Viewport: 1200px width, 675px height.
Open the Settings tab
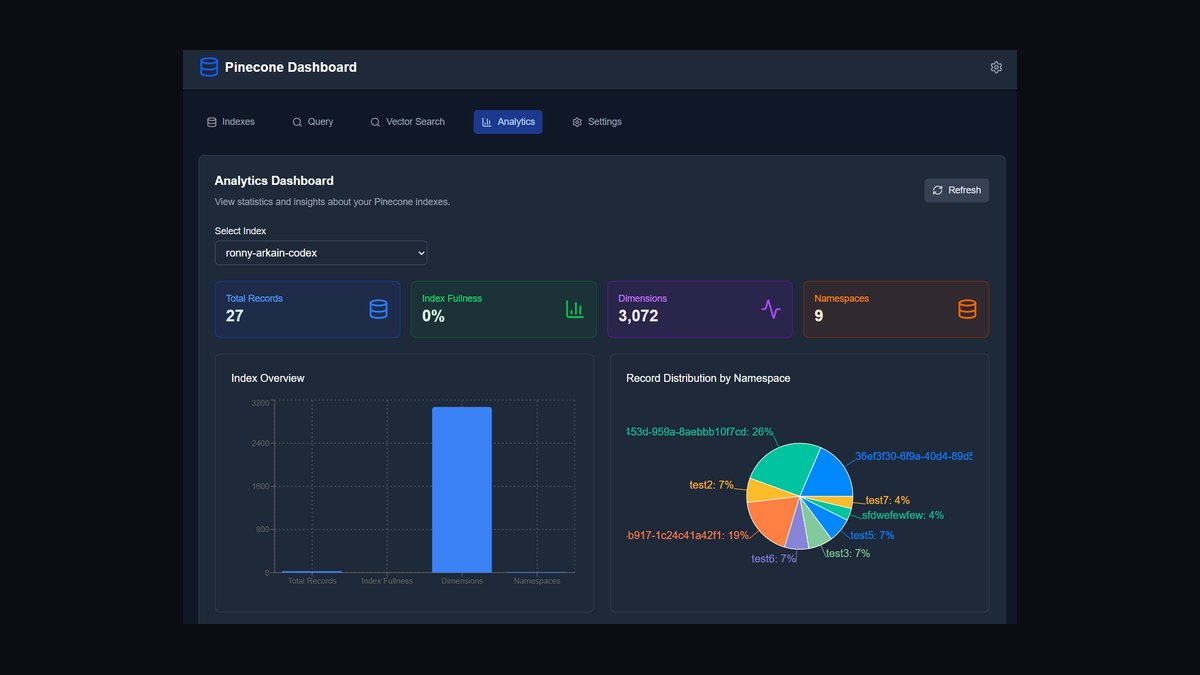[x=597, y=122]
